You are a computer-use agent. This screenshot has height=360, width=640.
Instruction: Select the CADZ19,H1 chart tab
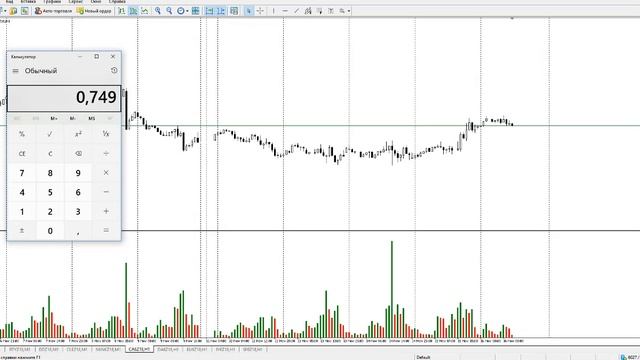pos(139,349)
